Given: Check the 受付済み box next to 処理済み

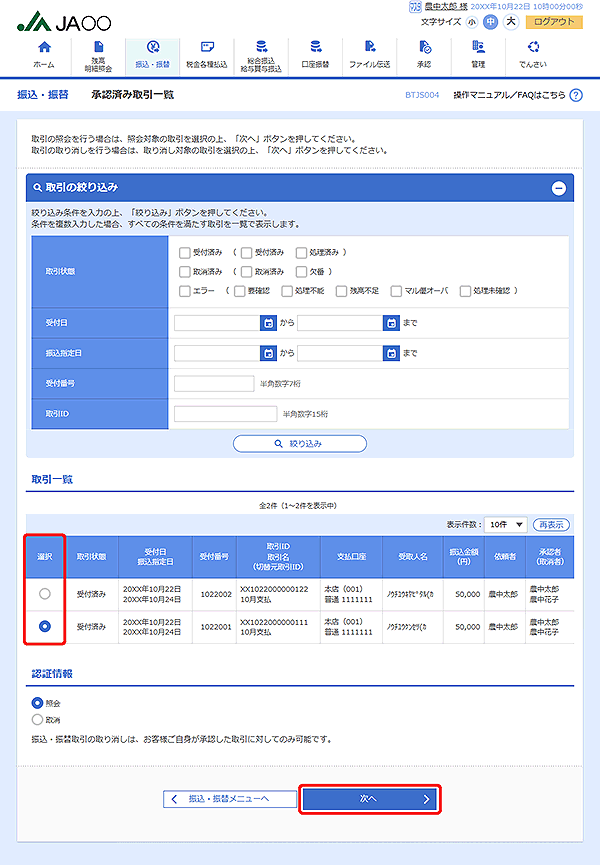Looking at the screenshot, I should (246, 253).
